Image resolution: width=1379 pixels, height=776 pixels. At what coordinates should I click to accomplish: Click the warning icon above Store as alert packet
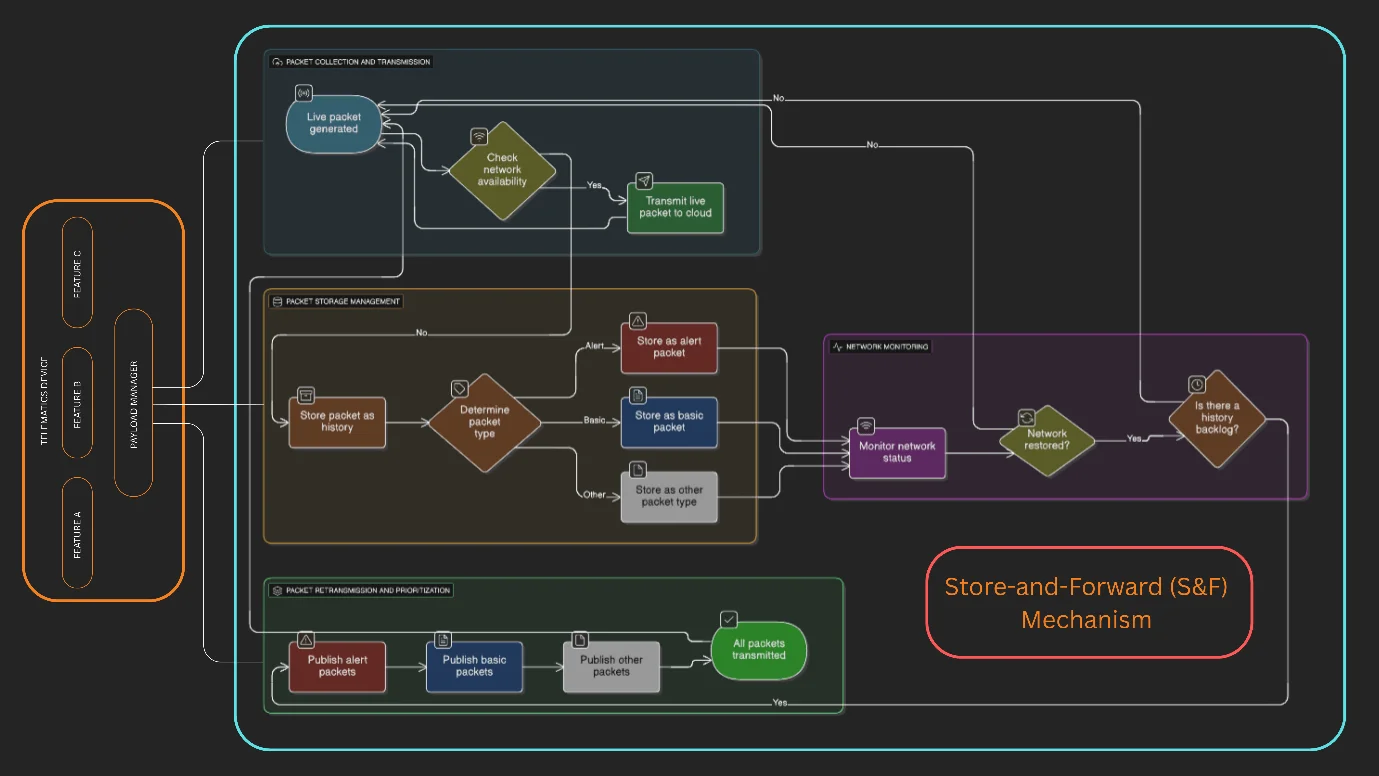click(x=637, y=321)
